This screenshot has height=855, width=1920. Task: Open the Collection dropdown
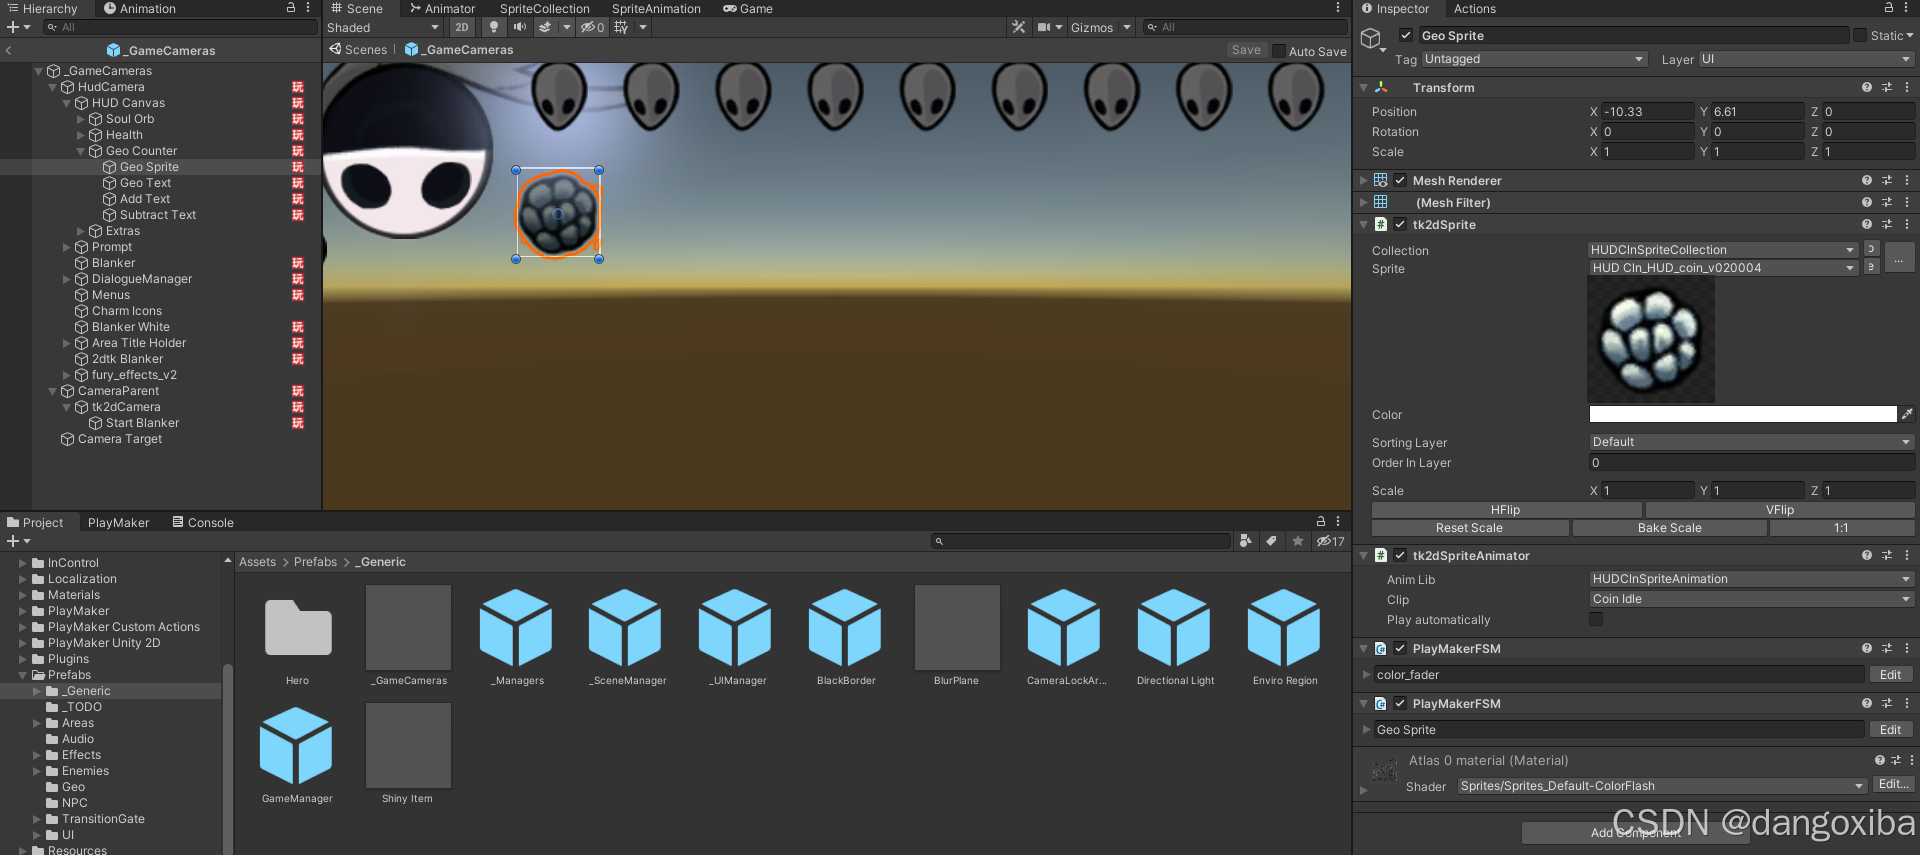pos(1722,250)
